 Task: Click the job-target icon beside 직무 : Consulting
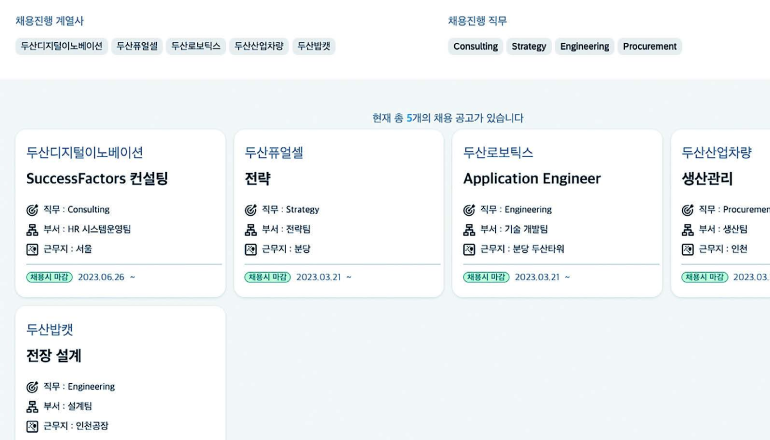pyautogui.click(x=32, y=210)
